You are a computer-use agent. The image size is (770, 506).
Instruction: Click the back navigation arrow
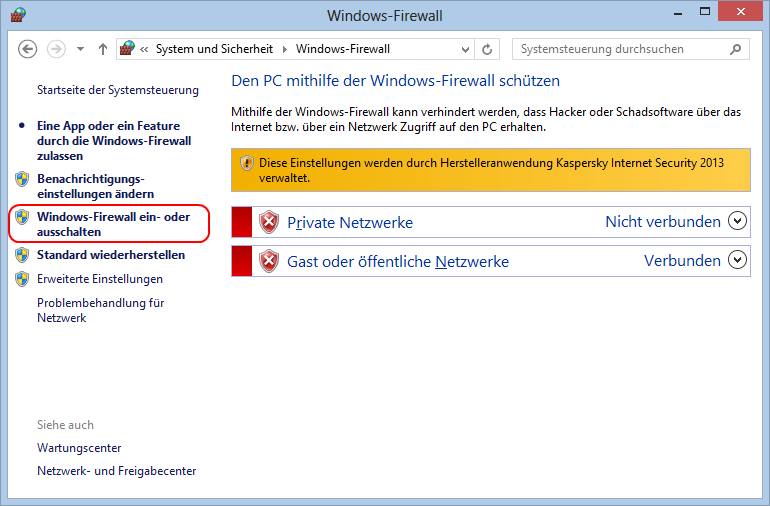point(28,49)
